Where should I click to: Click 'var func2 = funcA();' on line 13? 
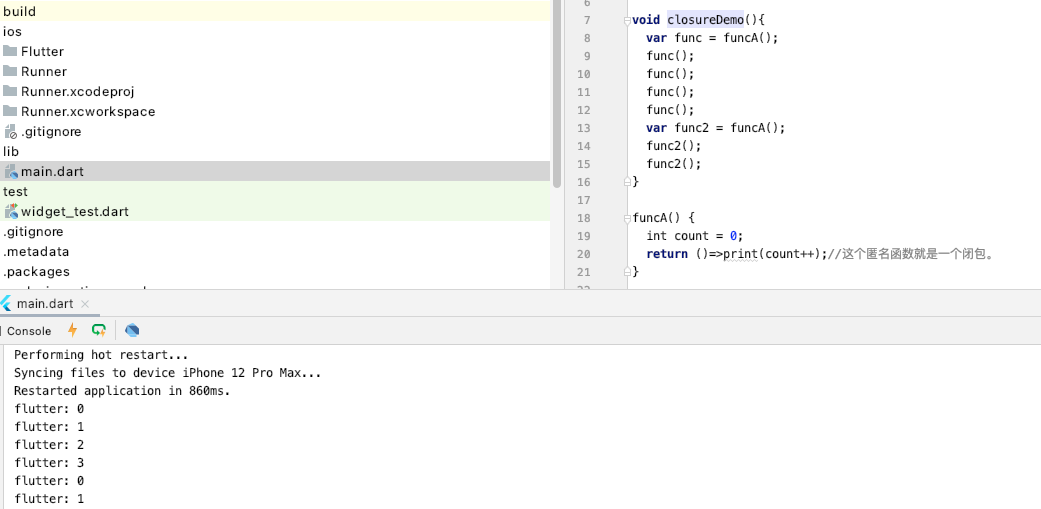[716, 127]
